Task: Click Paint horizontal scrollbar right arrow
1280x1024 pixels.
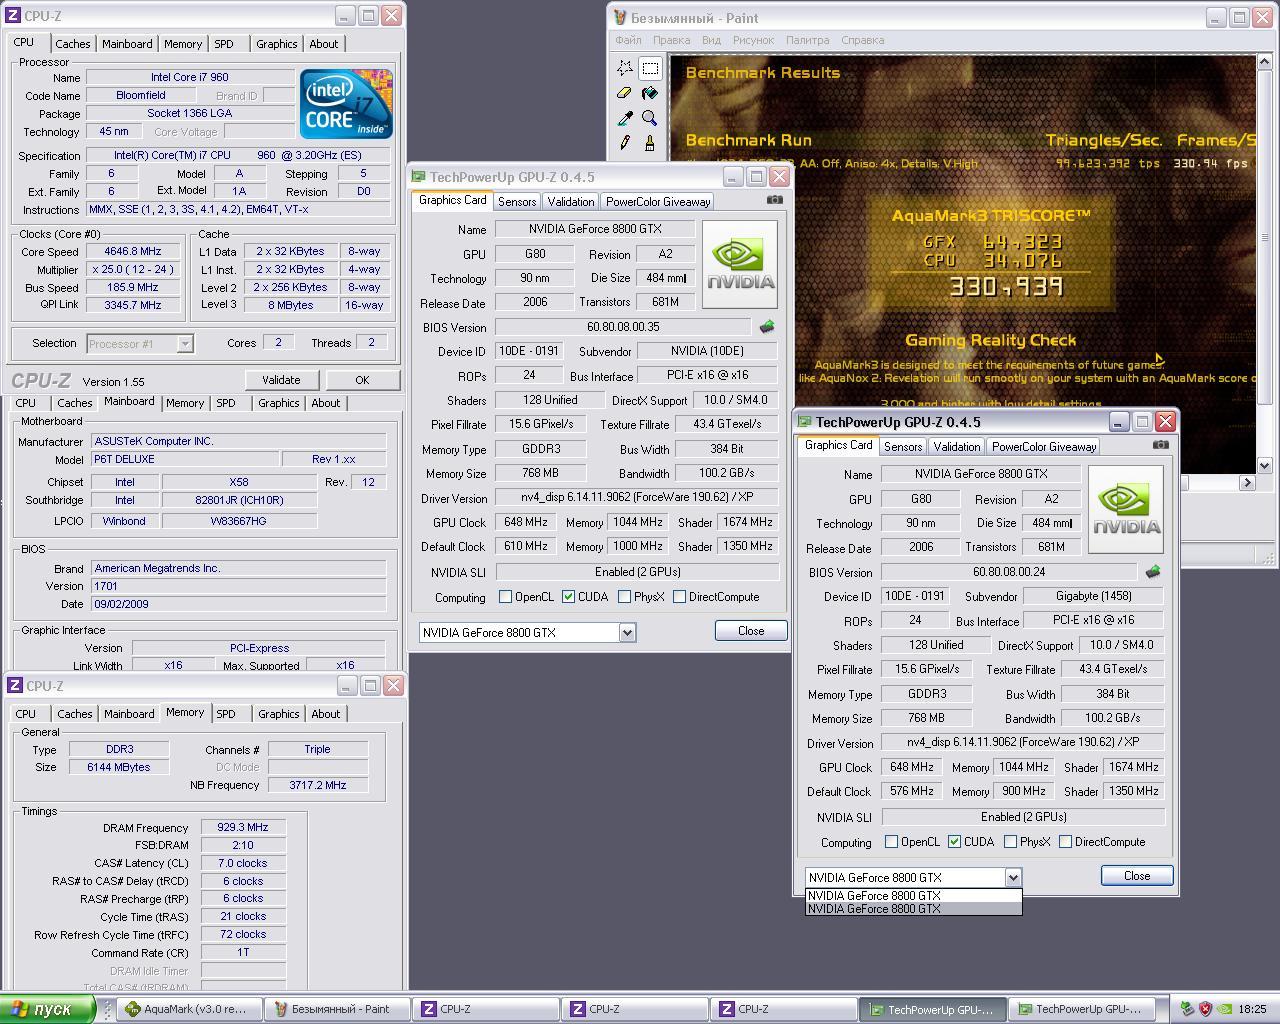Action: pos(1247,482)
